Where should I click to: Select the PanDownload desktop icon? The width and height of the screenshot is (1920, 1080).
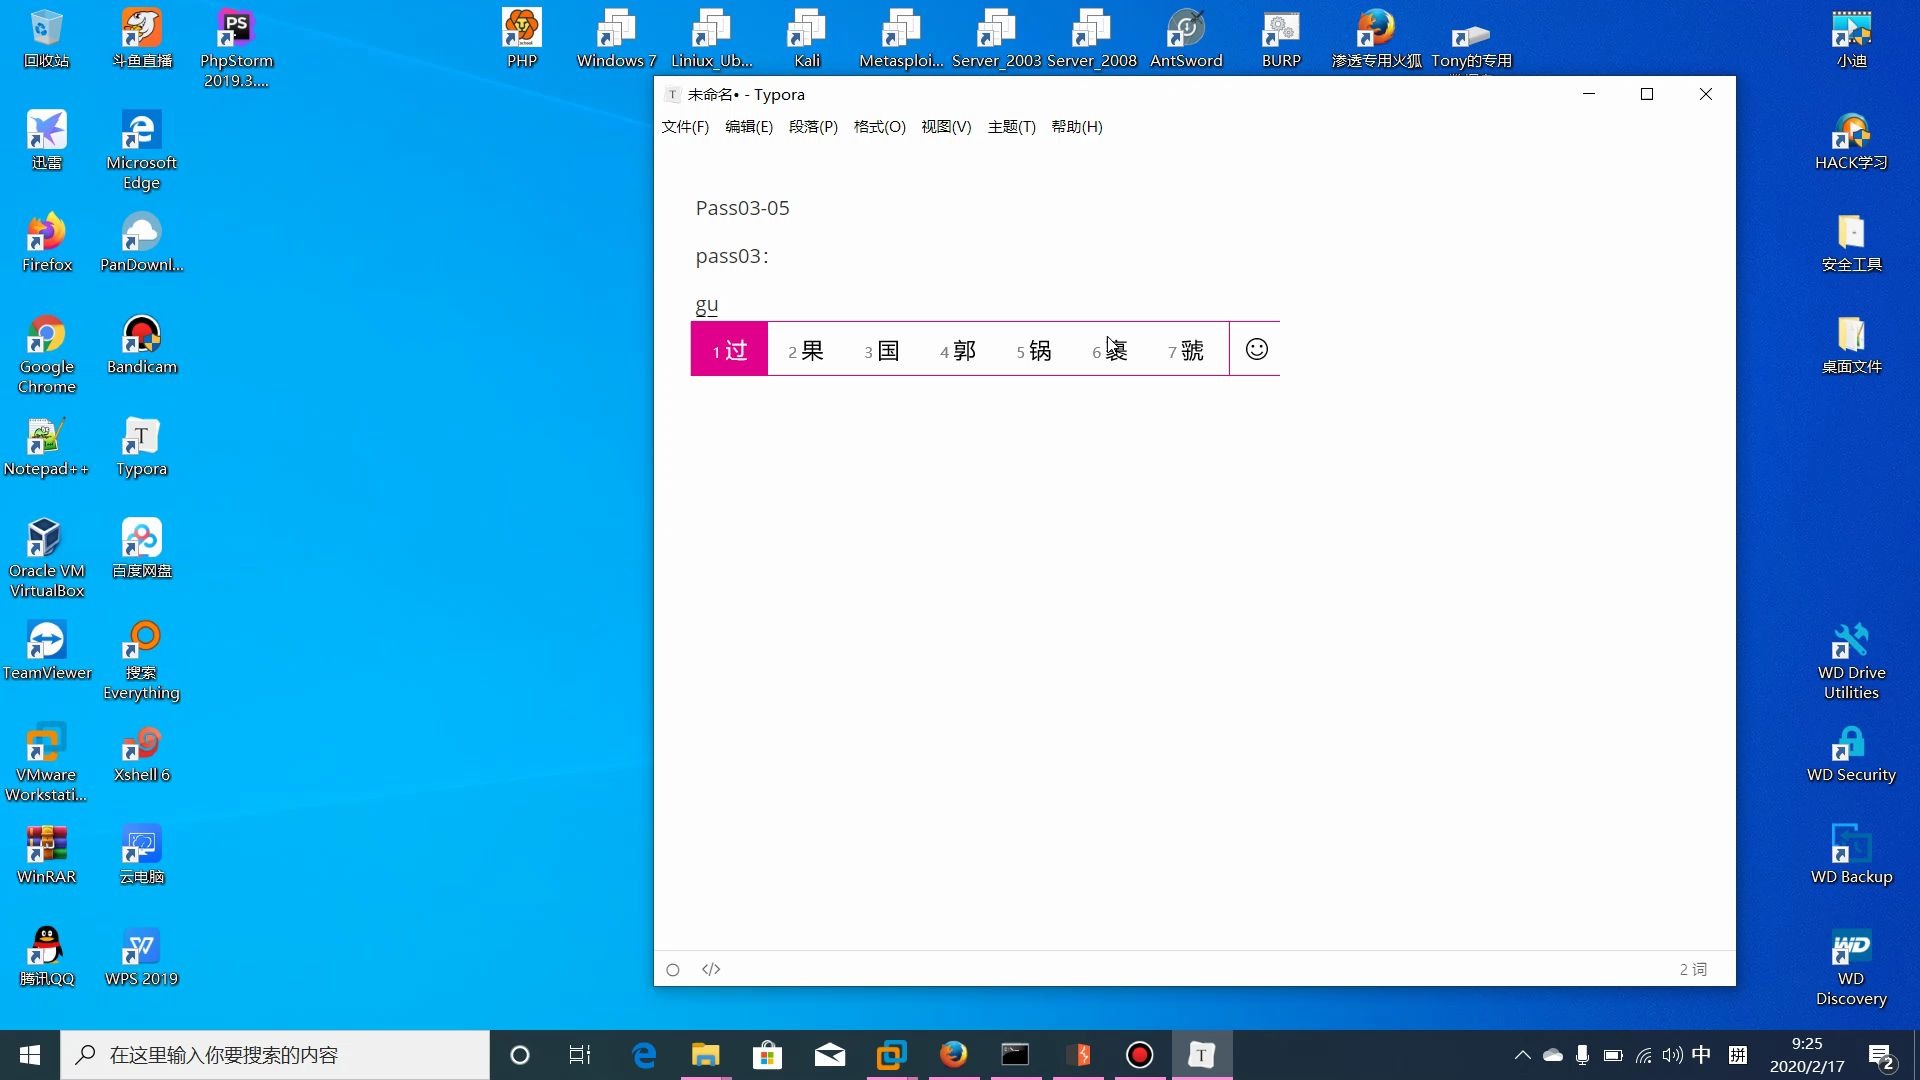point(142,243)
